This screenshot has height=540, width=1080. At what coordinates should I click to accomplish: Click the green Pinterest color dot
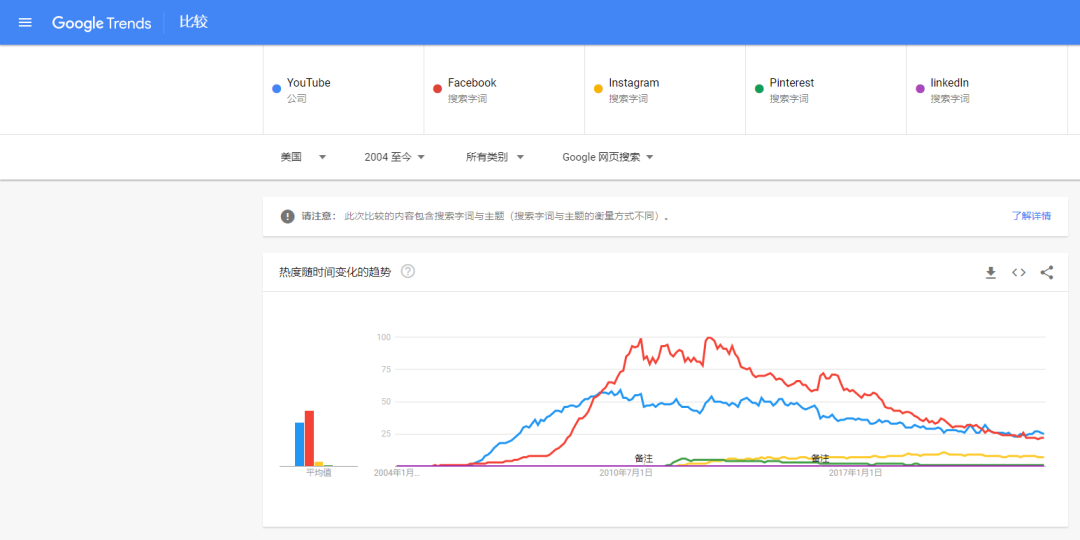point(759,89)
